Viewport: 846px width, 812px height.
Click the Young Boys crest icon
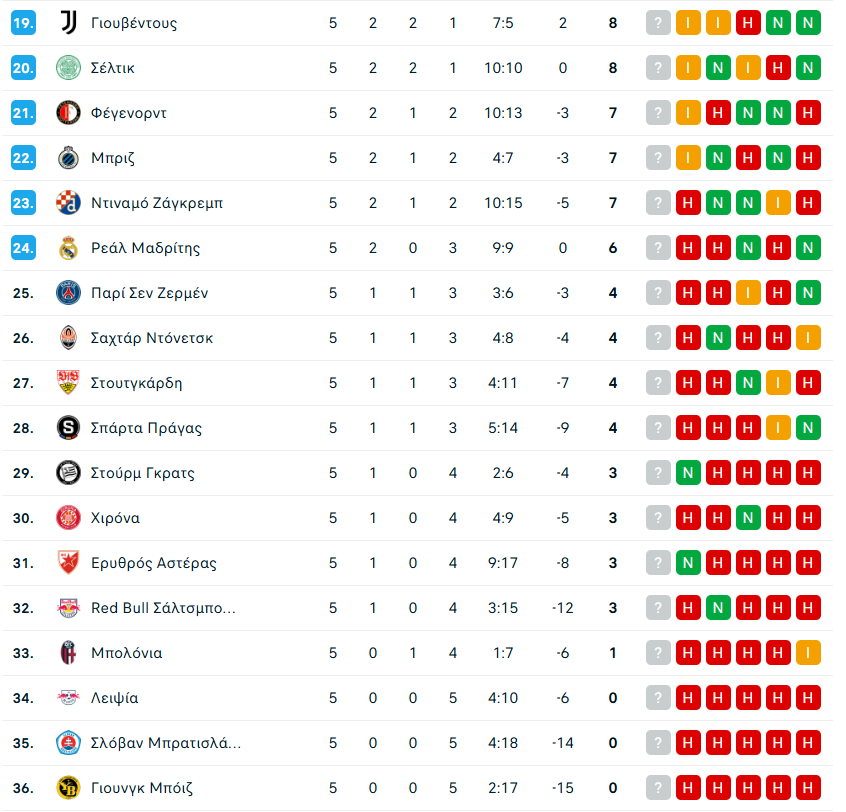click(x=67, y=788)
